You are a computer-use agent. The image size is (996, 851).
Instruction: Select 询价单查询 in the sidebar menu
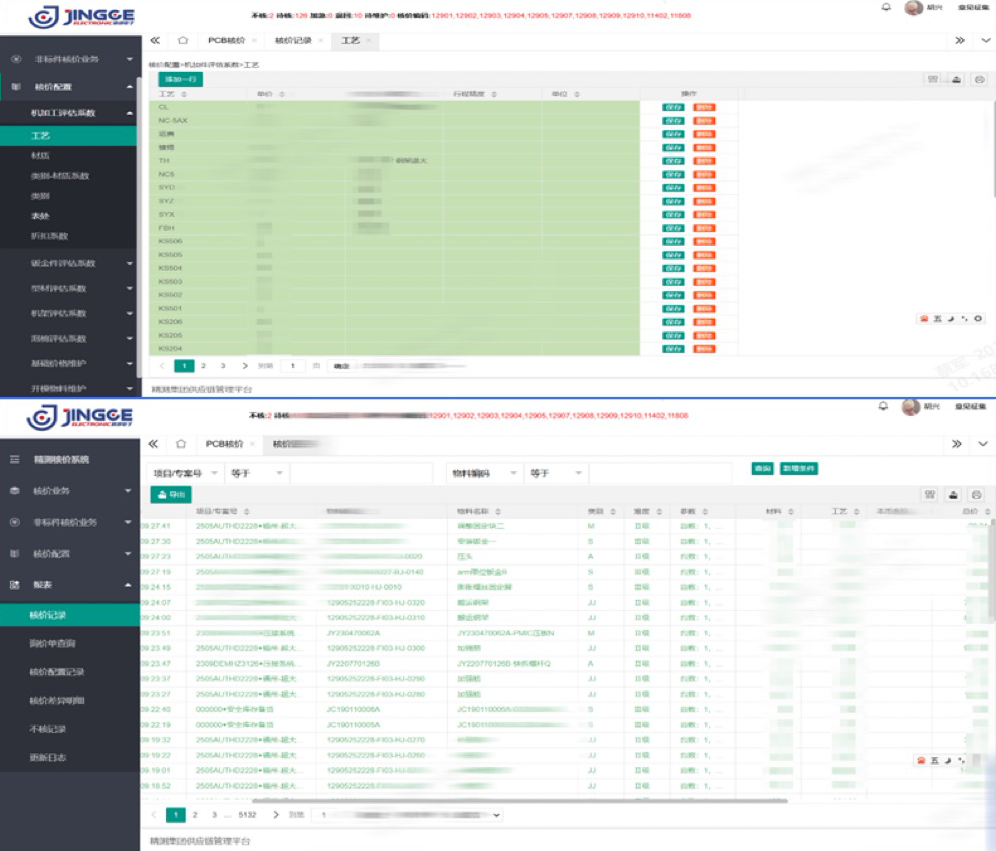[53, 643]
